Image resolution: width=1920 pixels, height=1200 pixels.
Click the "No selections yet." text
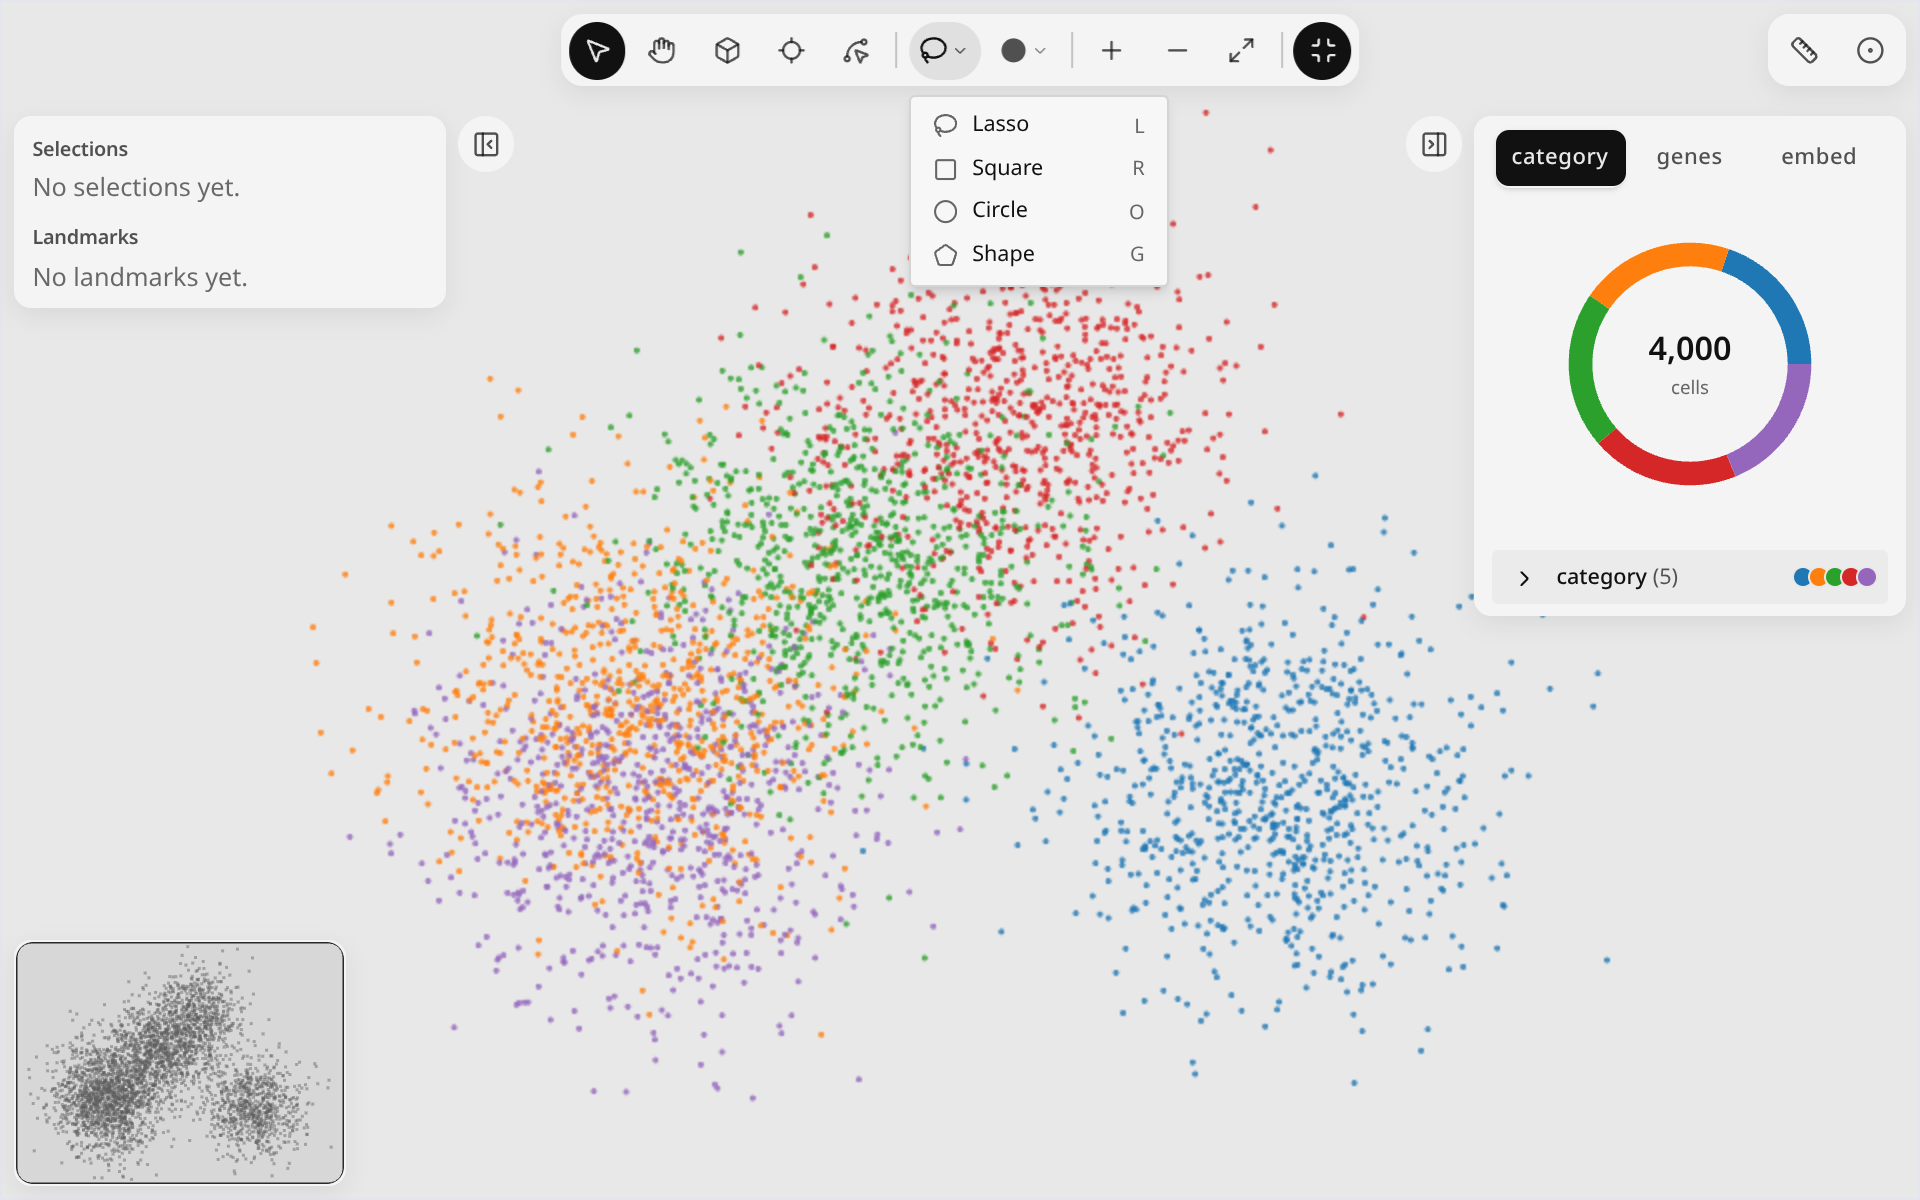[x=136, y=188]
